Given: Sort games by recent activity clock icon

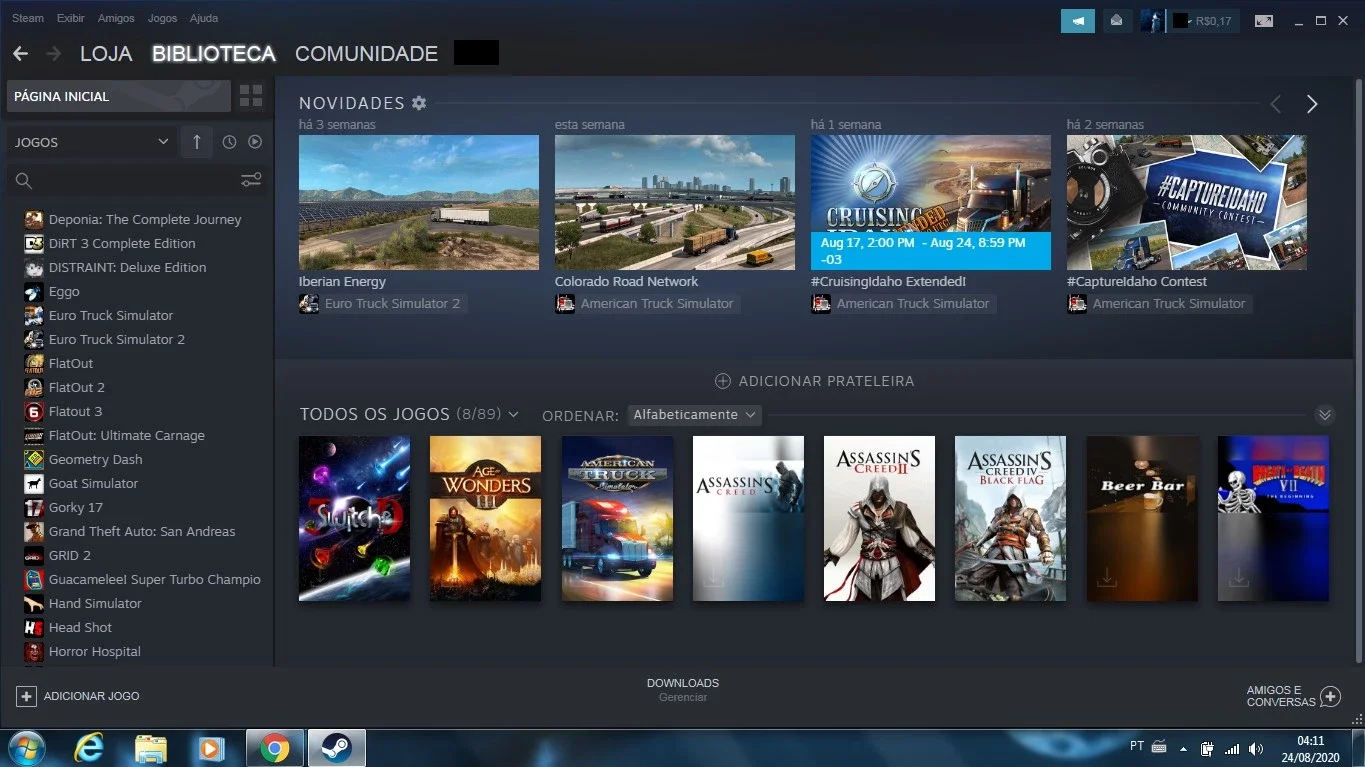Looking at the screenshot, I should (x=229, y=142).
